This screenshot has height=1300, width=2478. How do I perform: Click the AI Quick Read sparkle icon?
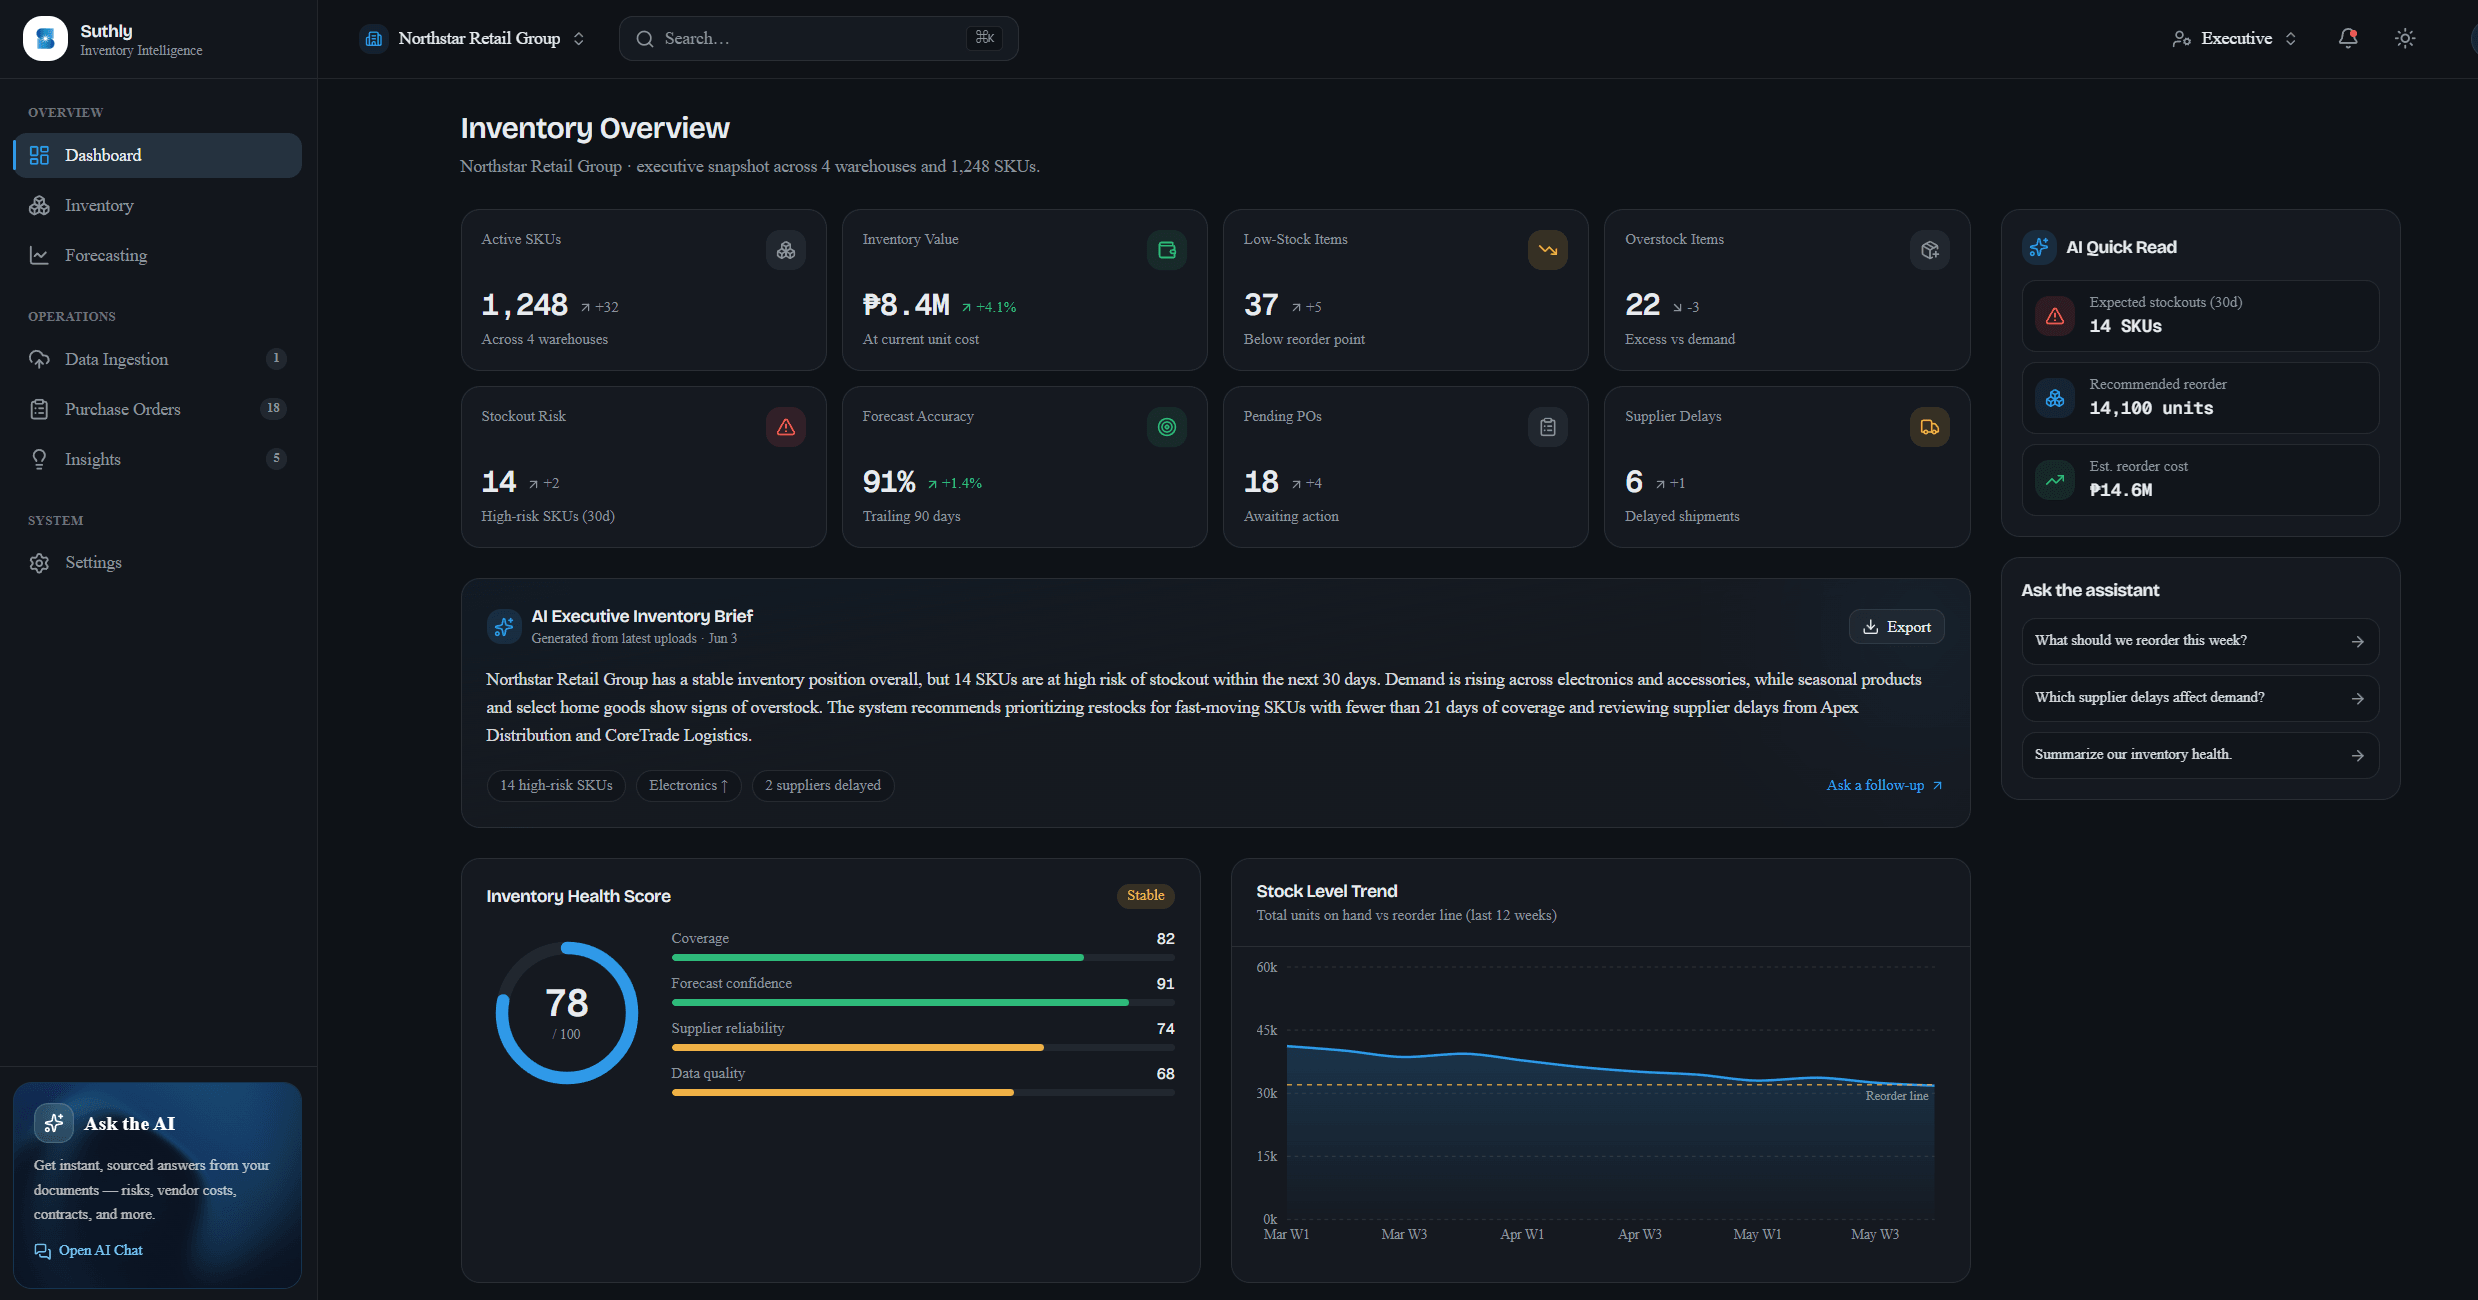click(x=2039, y=247)
